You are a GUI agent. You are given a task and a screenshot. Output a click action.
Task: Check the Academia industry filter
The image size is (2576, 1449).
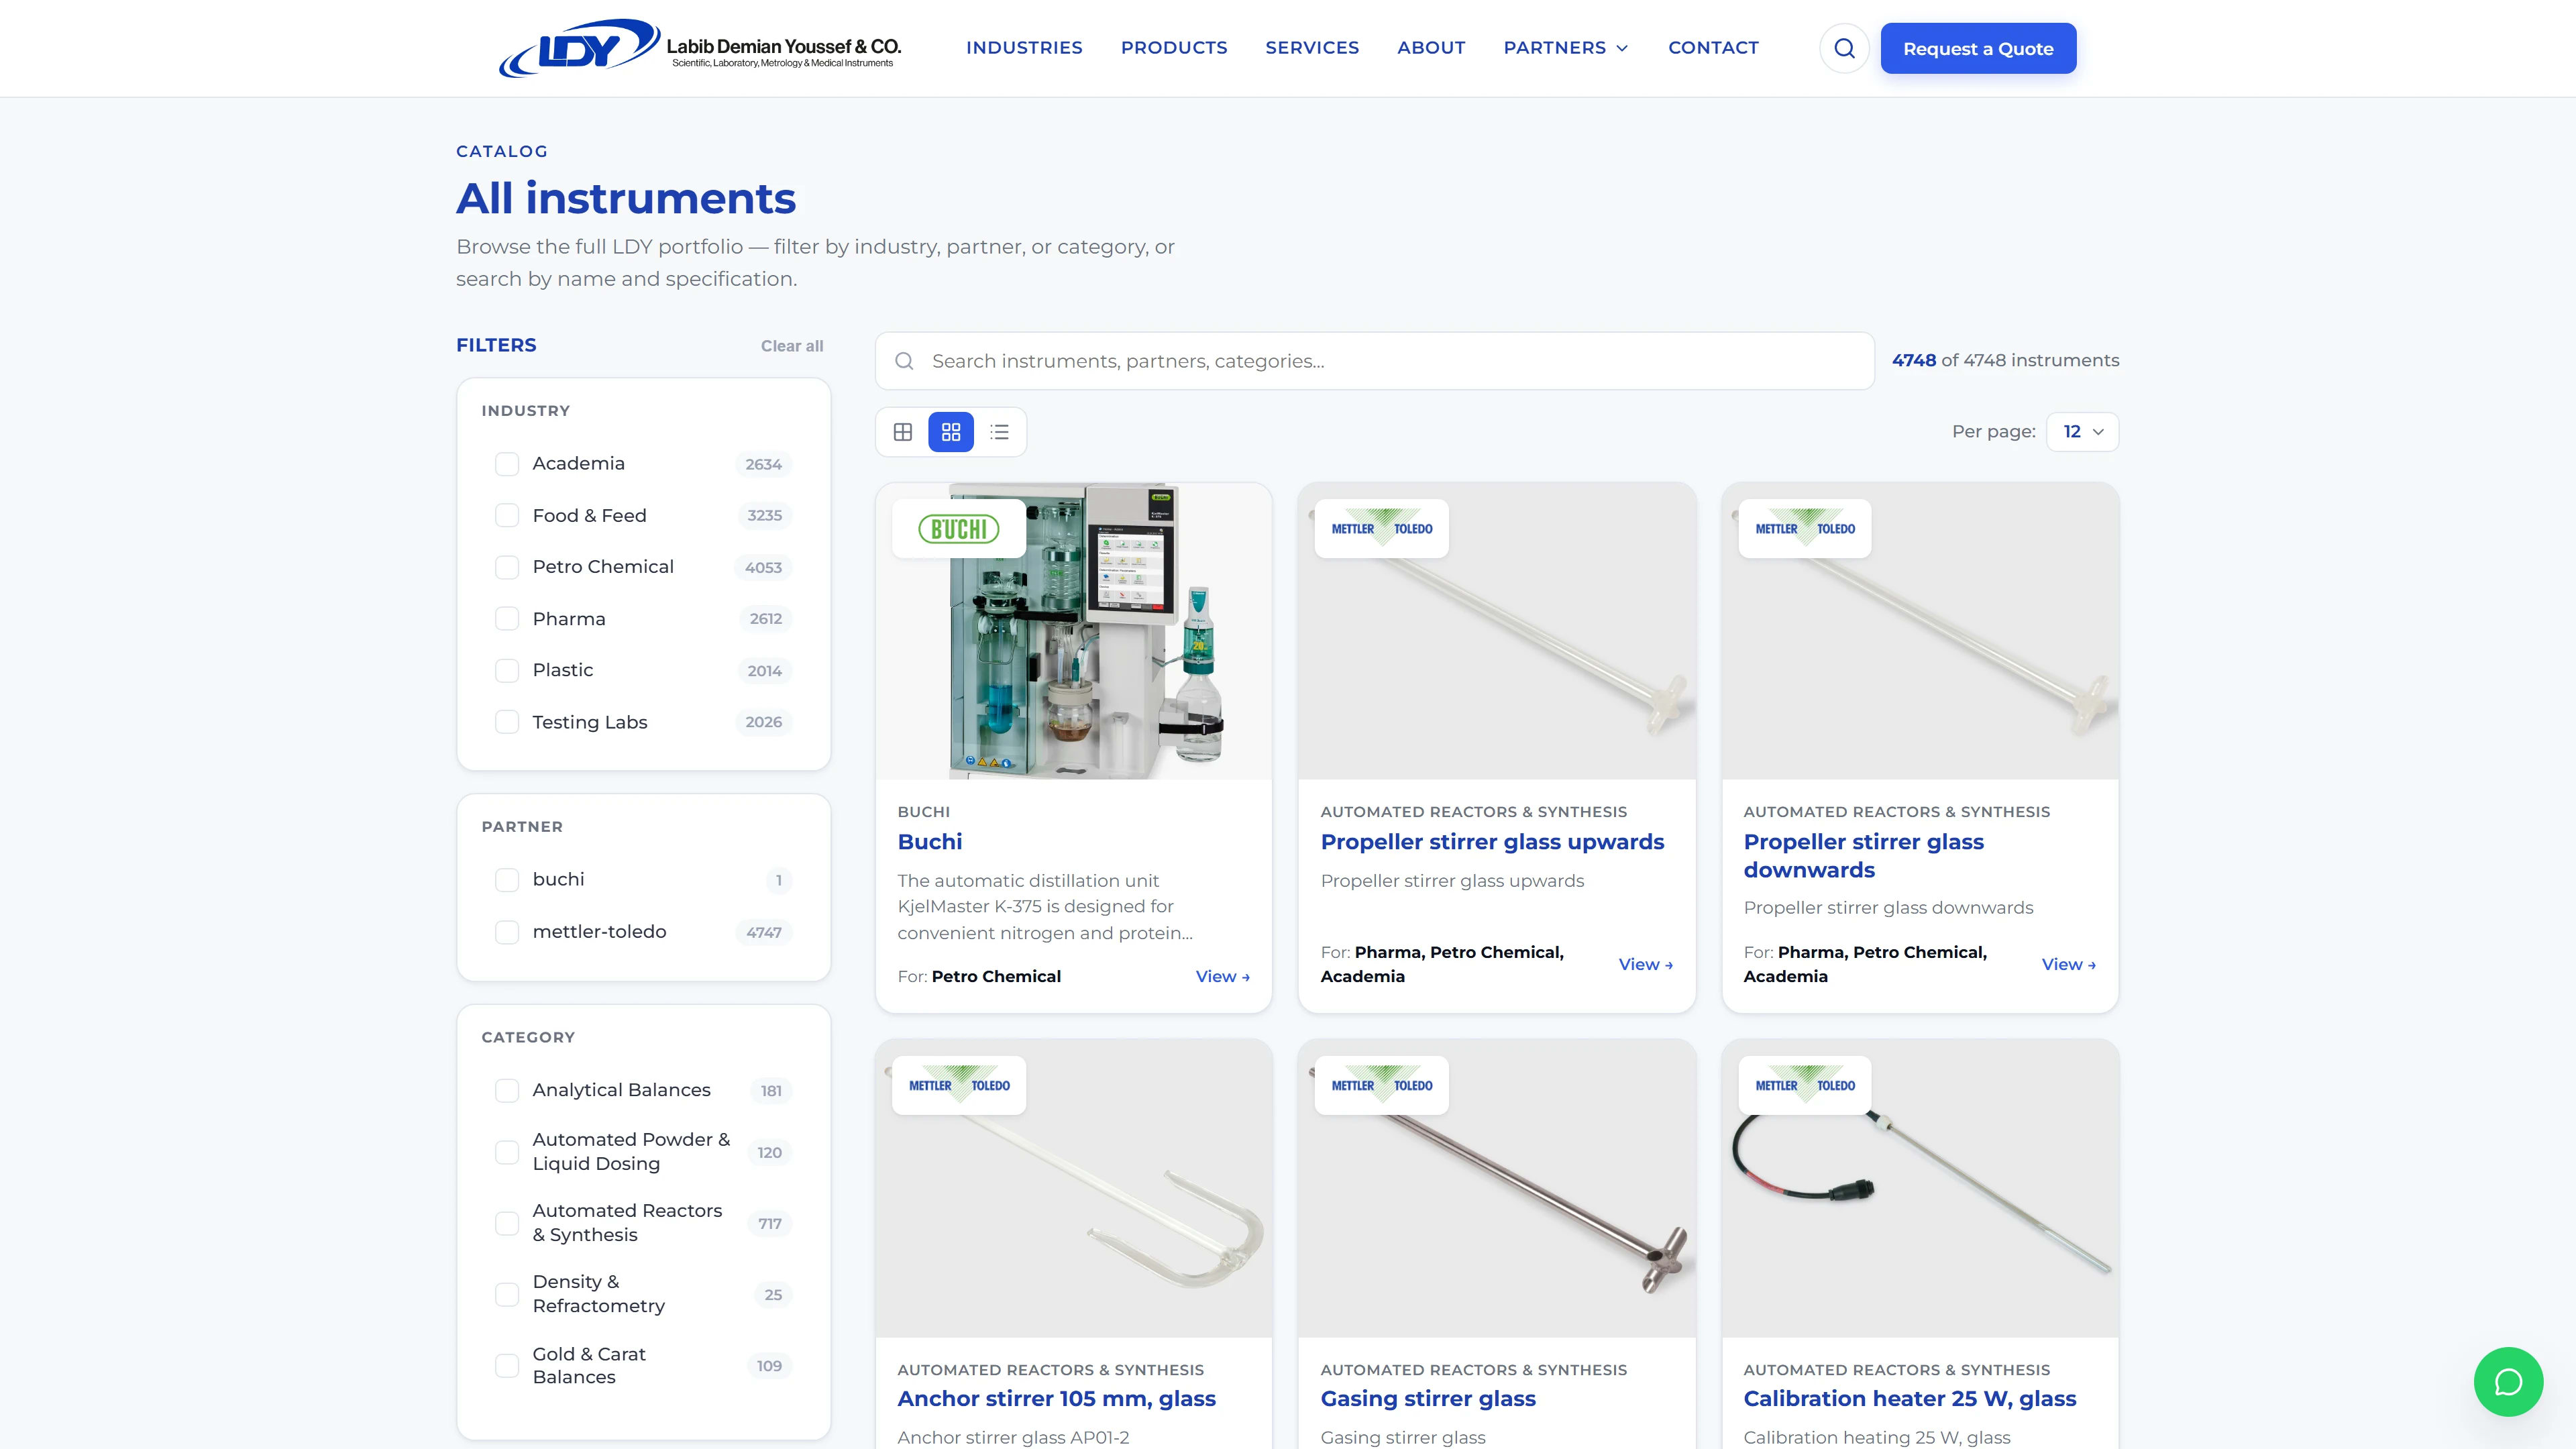507,464
